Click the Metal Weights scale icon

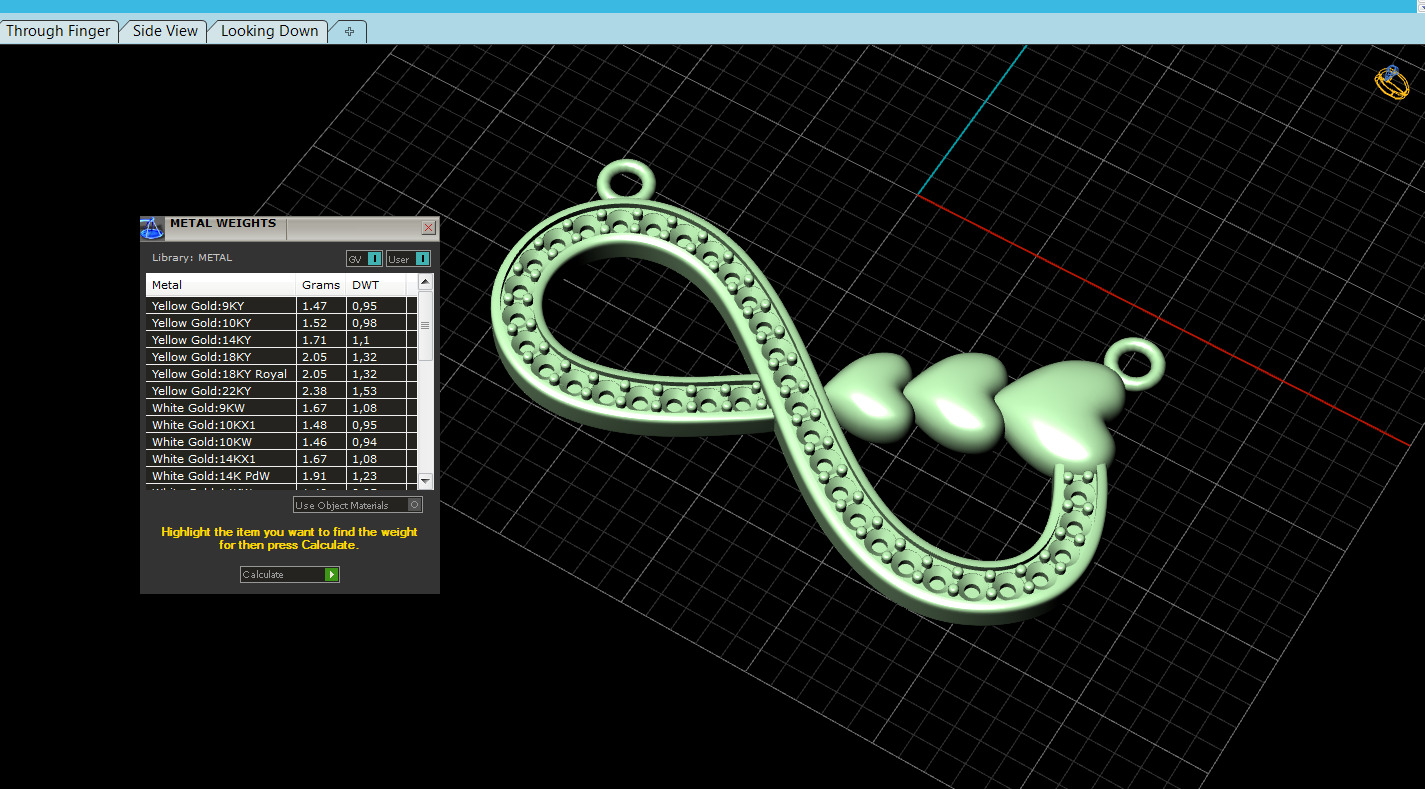pyautogui.click(x=152, y=228)
